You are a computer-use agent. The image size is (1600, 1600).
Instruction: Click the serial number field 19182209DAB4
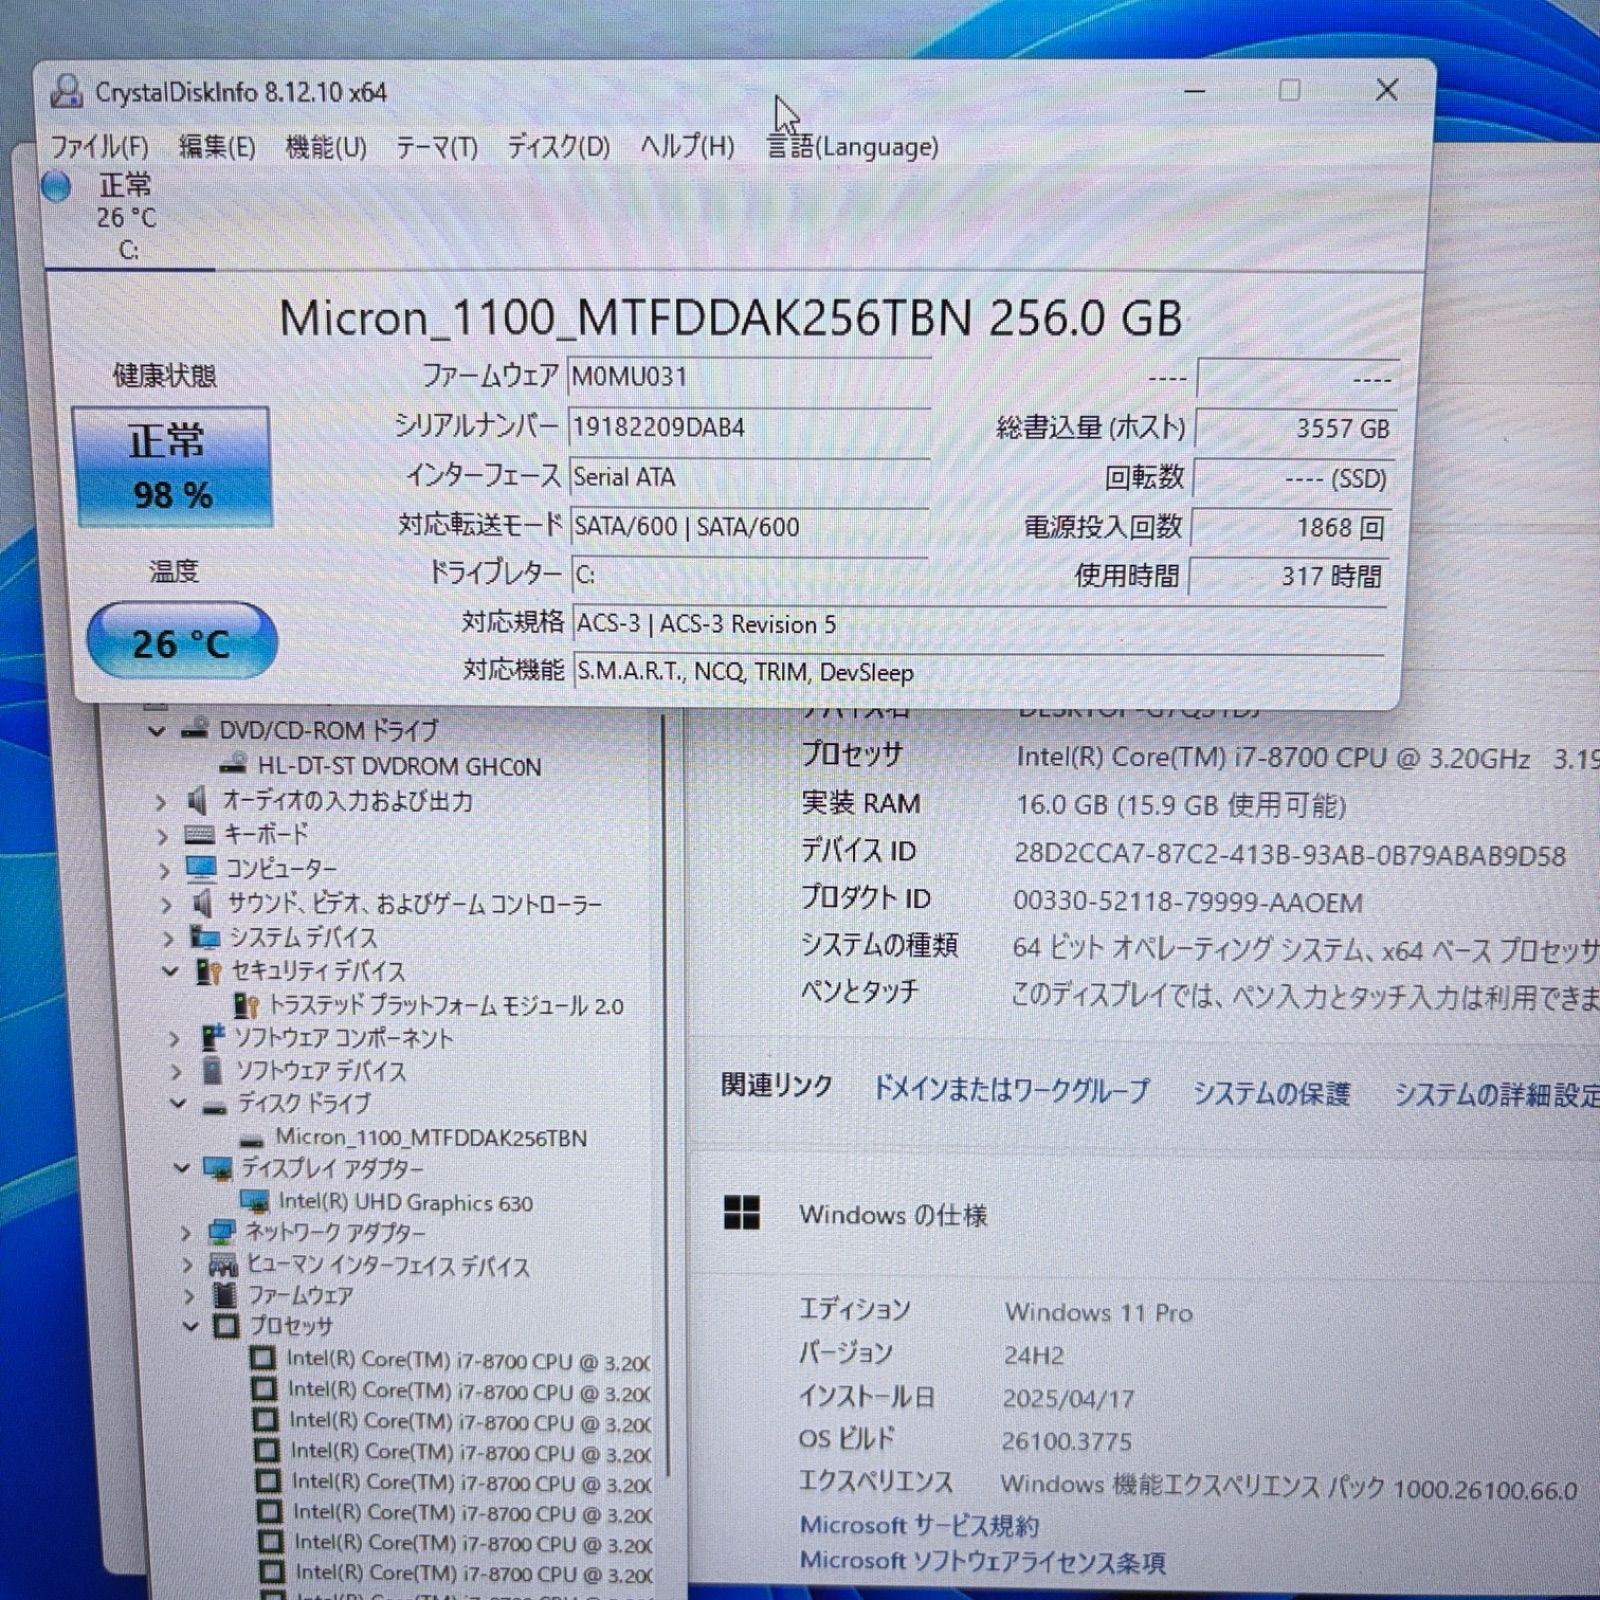(x=749, y=427)
